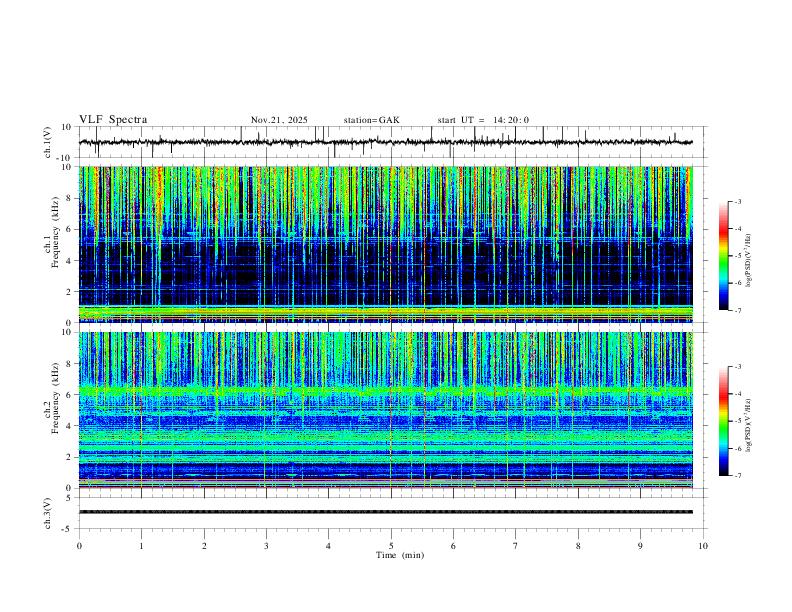Click the "station=GAK" header label
792x612 pixels.
(x=372, y=120)
